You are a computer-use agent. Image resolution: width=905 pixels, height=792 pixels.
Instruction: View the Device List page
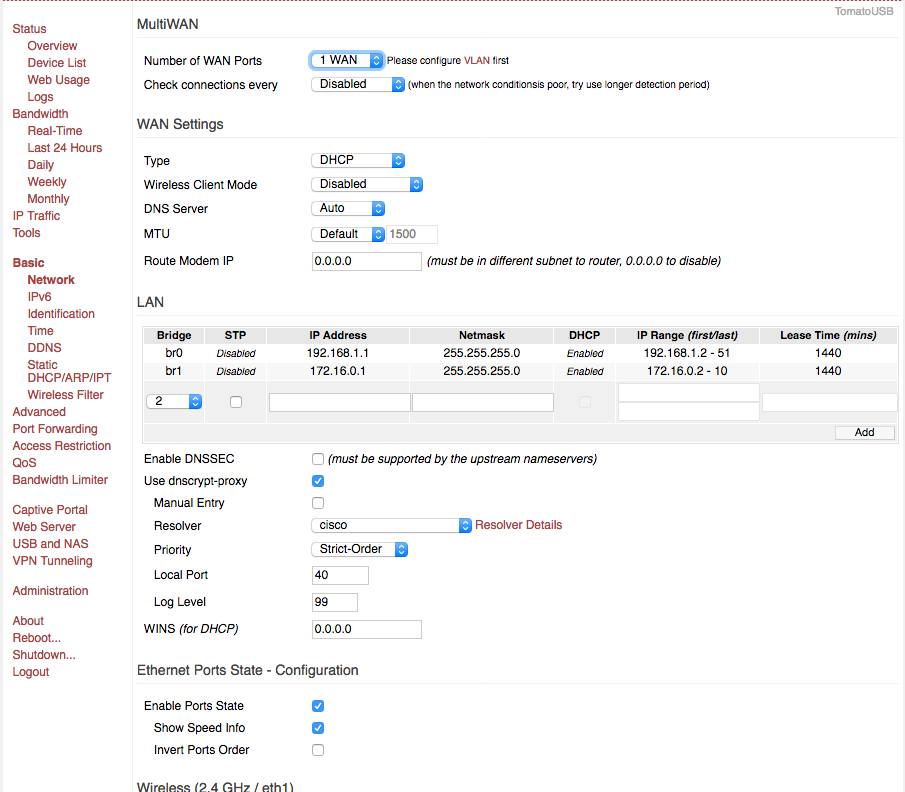coord(57,62)
